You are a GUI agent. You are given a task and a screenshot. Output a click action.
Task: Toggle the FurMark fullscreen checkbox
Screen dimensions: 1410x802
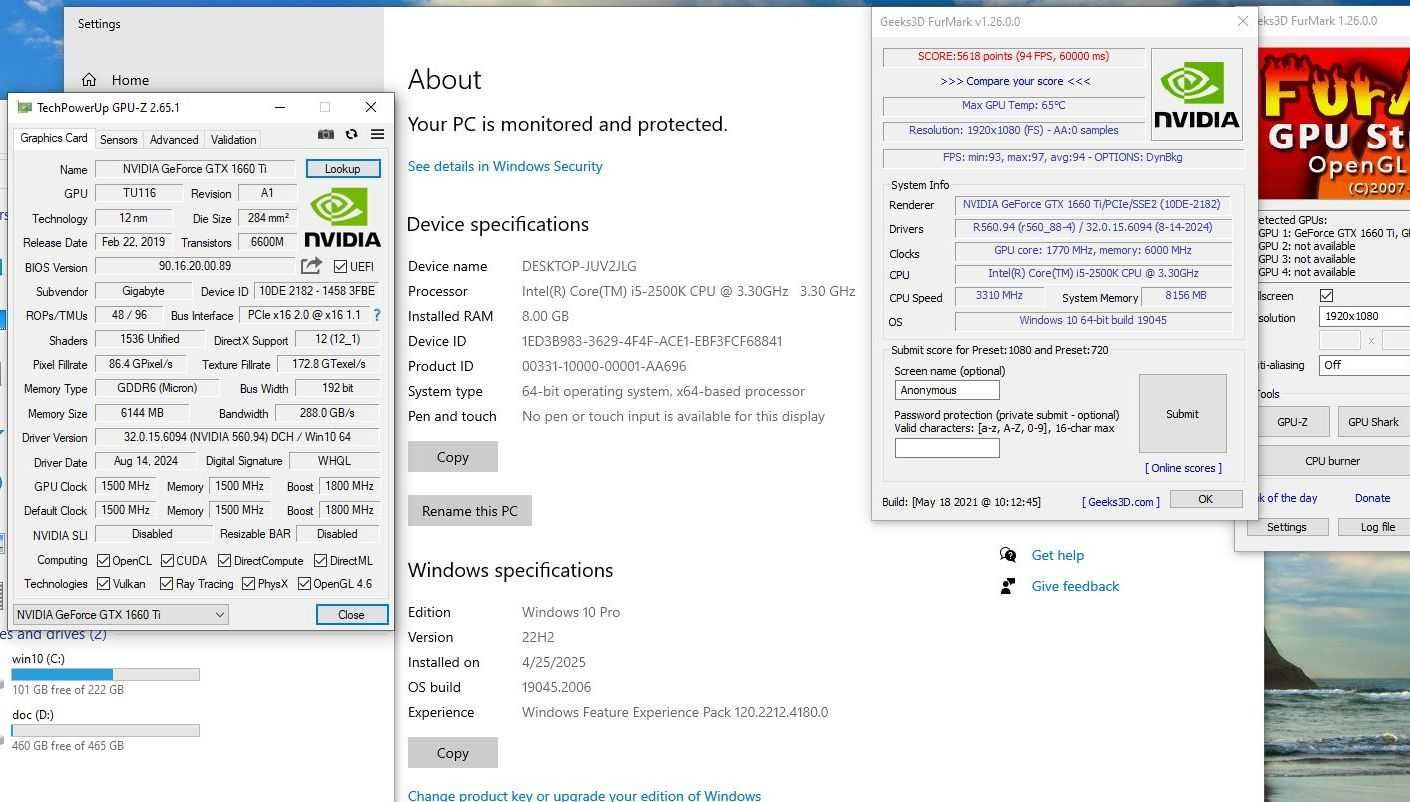1326,296
